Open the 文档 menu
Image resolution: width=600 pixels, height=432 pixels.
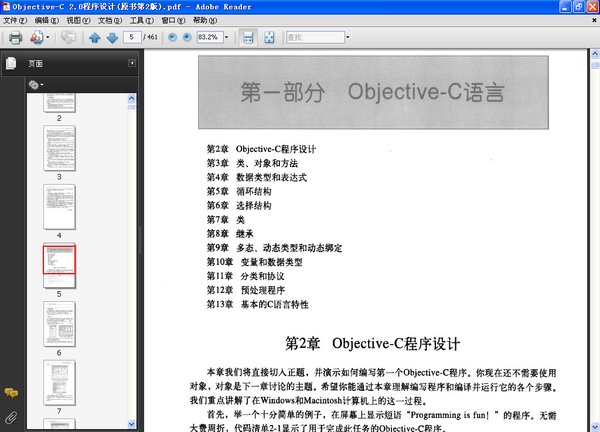point(110,20)
